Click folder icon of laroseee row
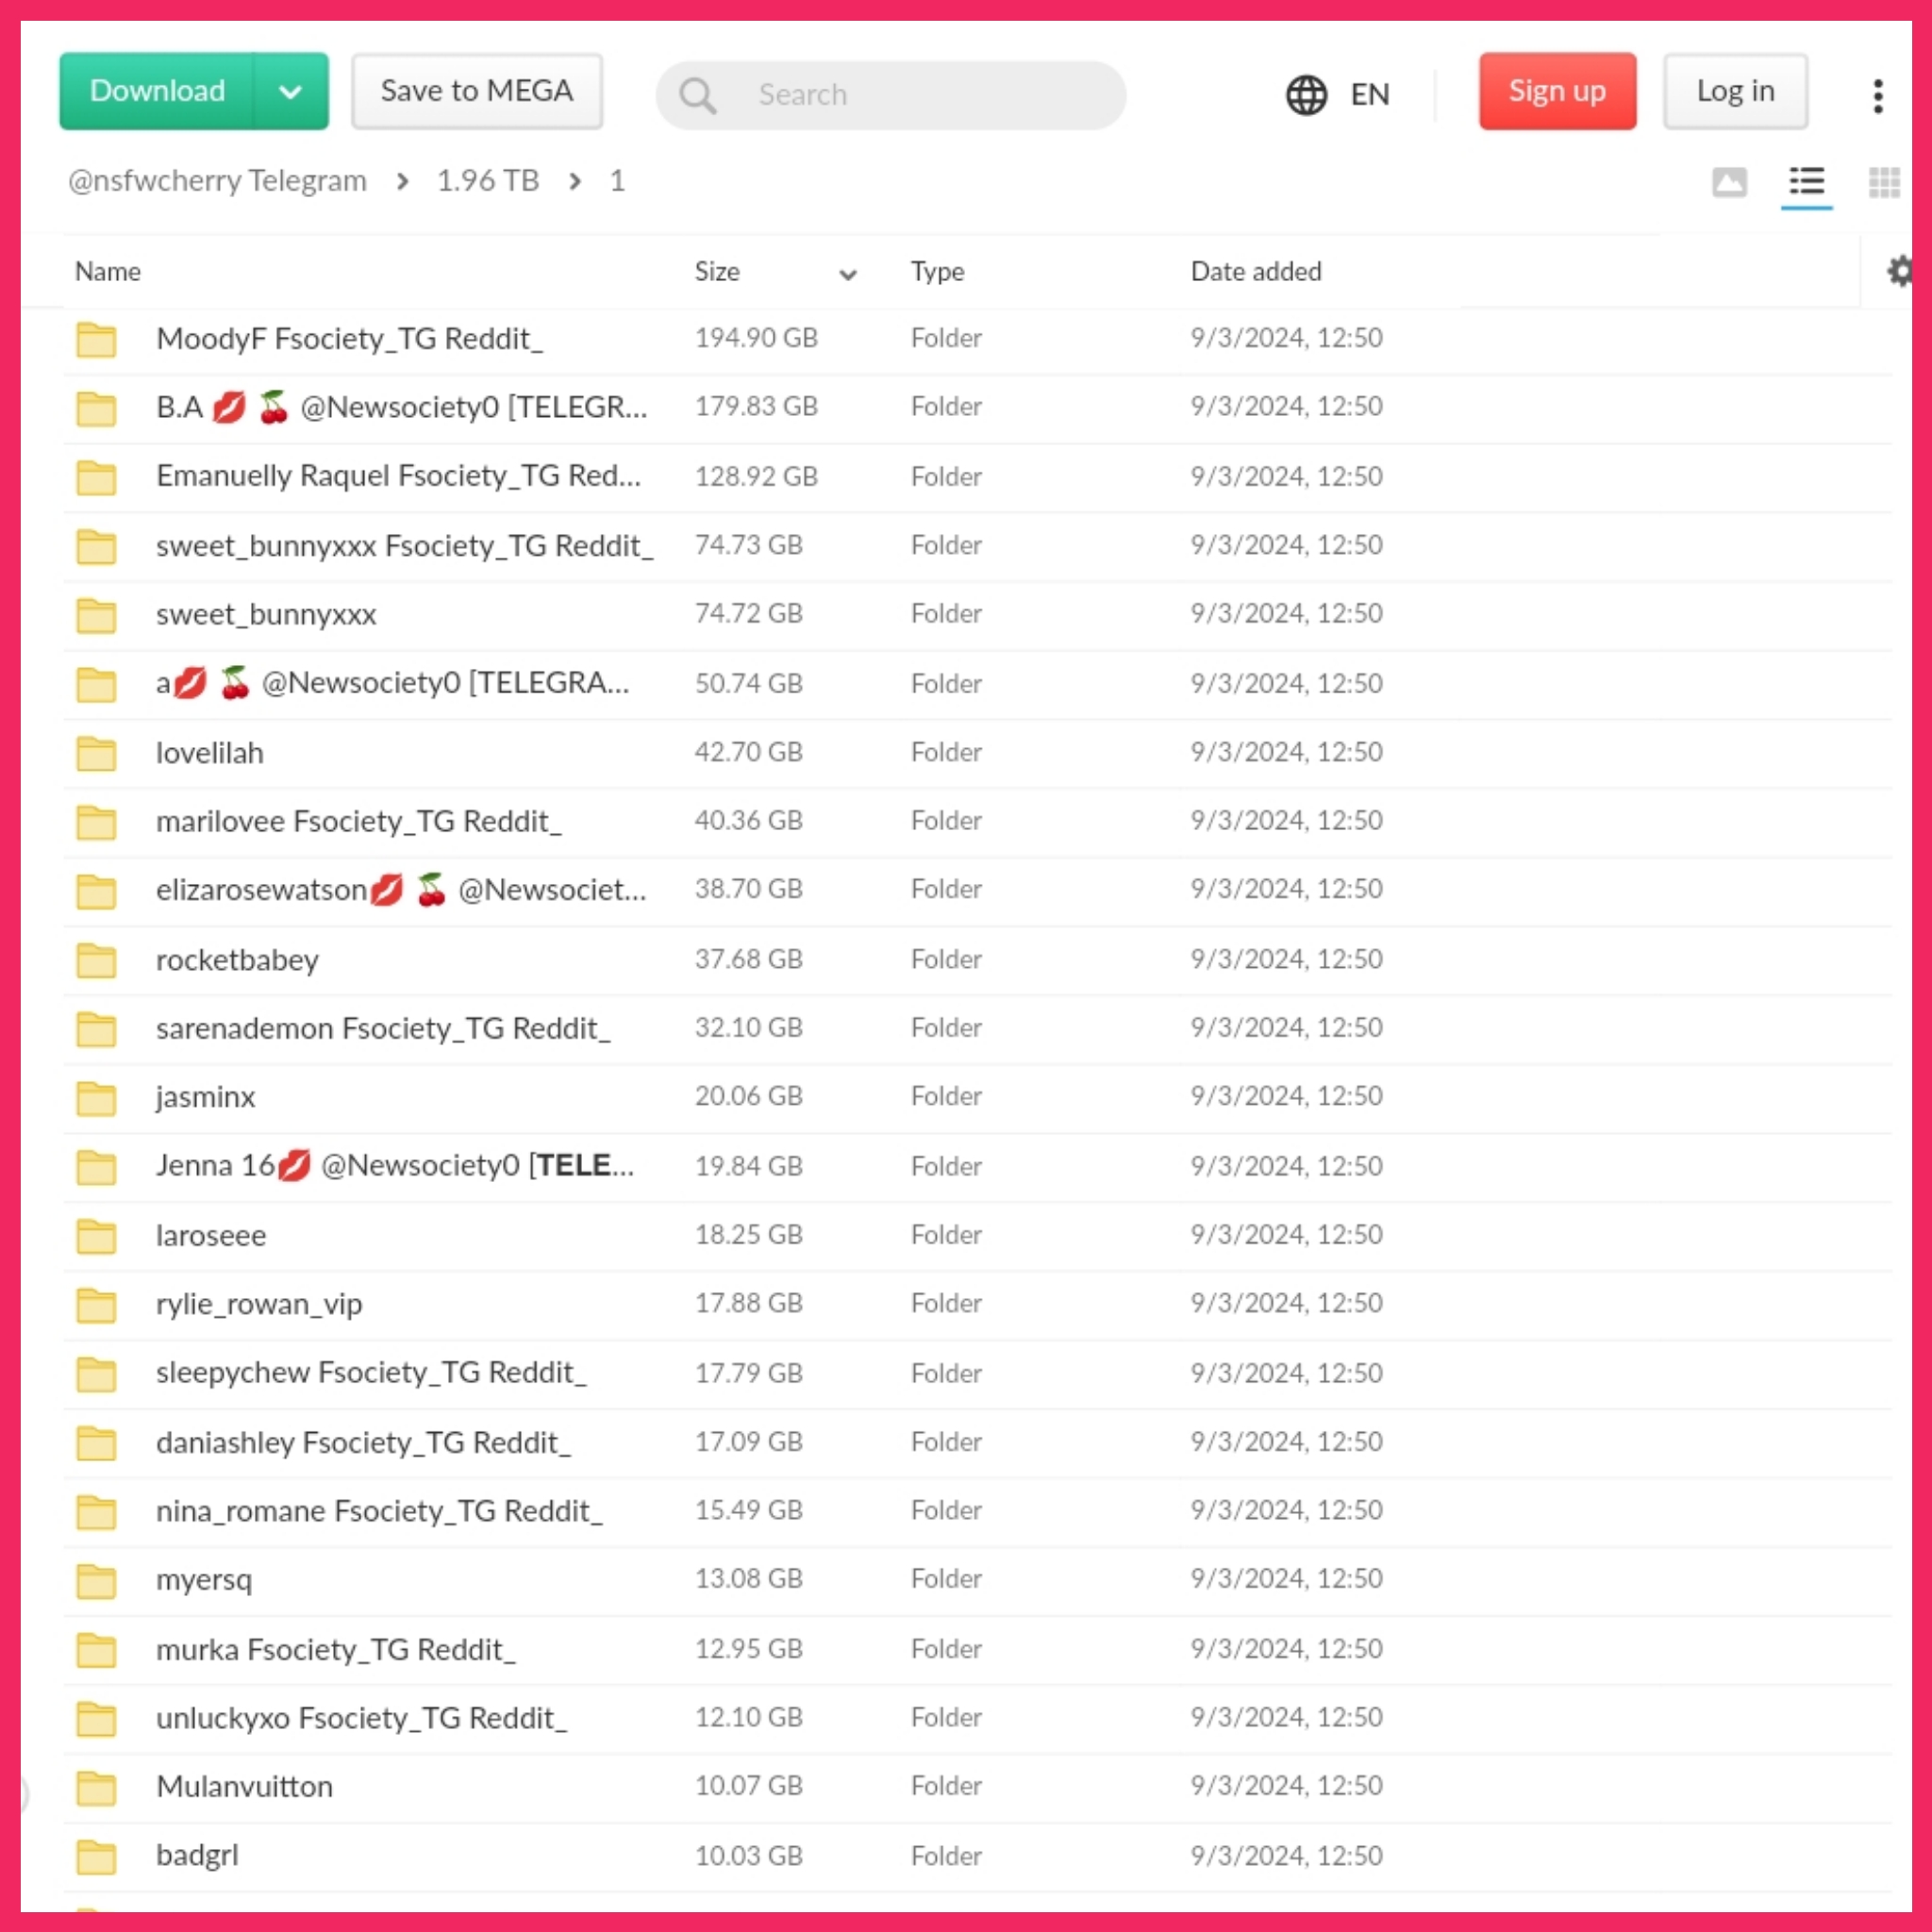The width and height of the screenshot is (1932, 1932). (96, 1237)
